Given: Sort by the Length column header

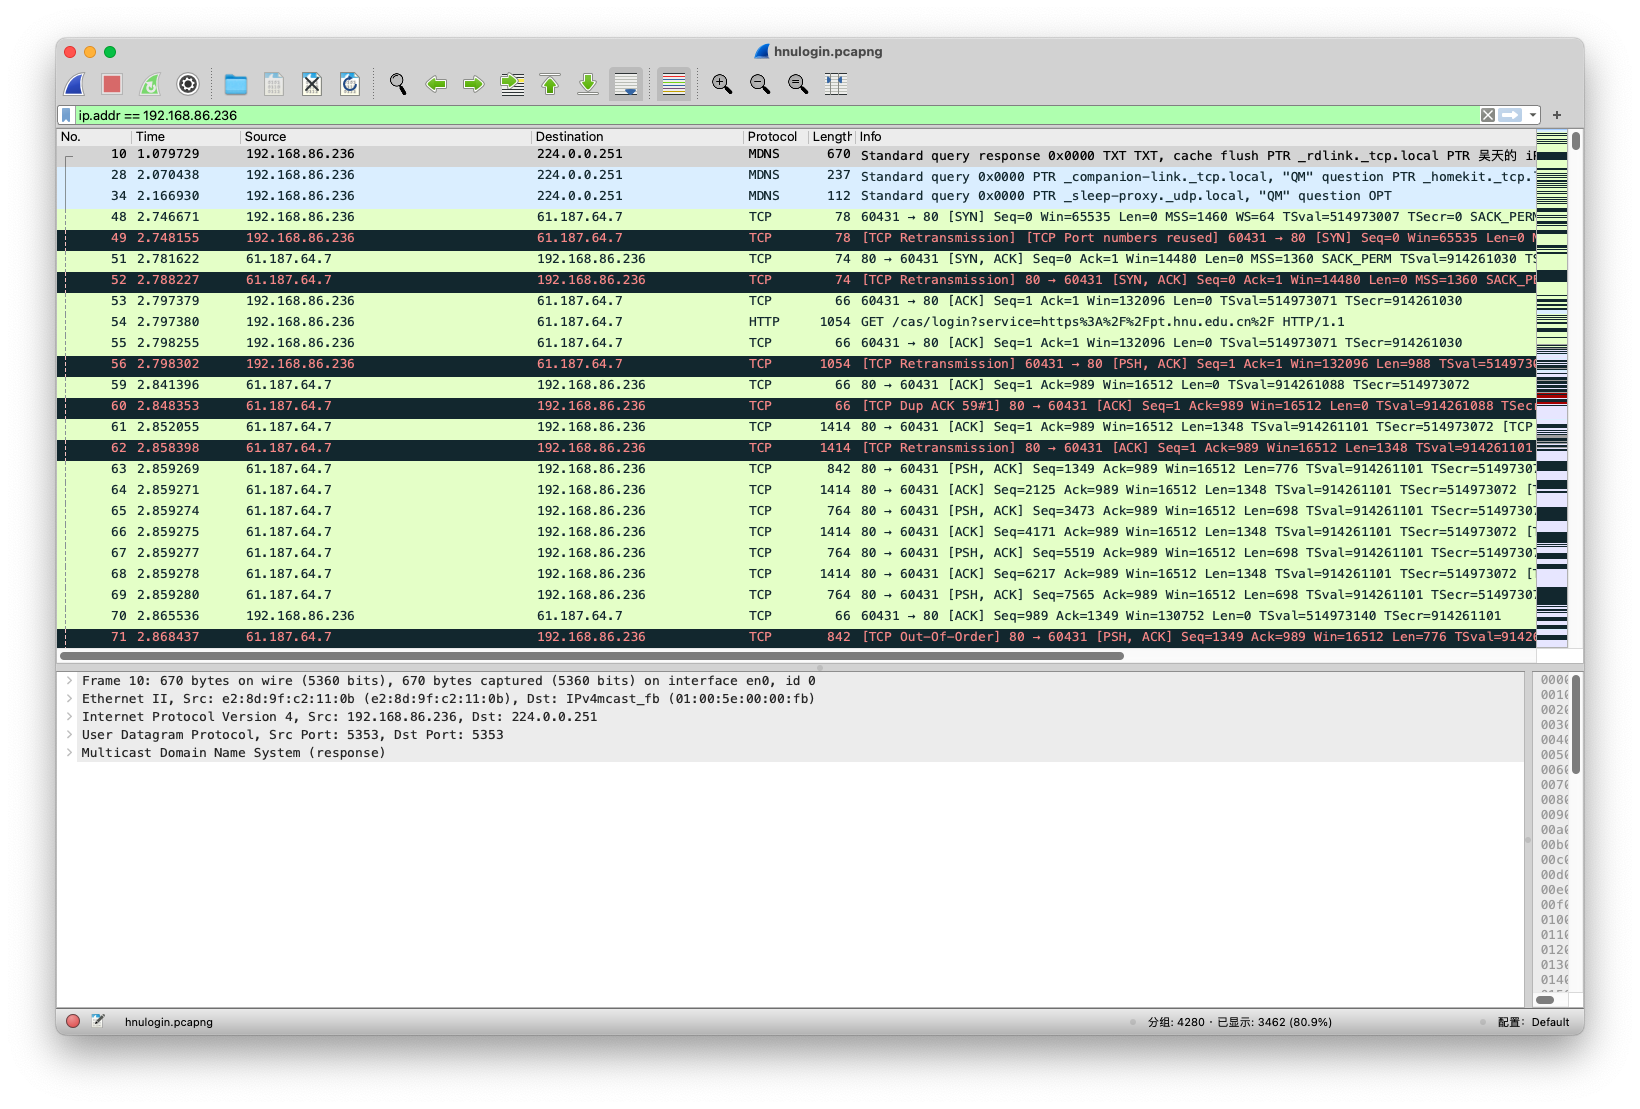Looking at the screenshot, I should 832,137.
